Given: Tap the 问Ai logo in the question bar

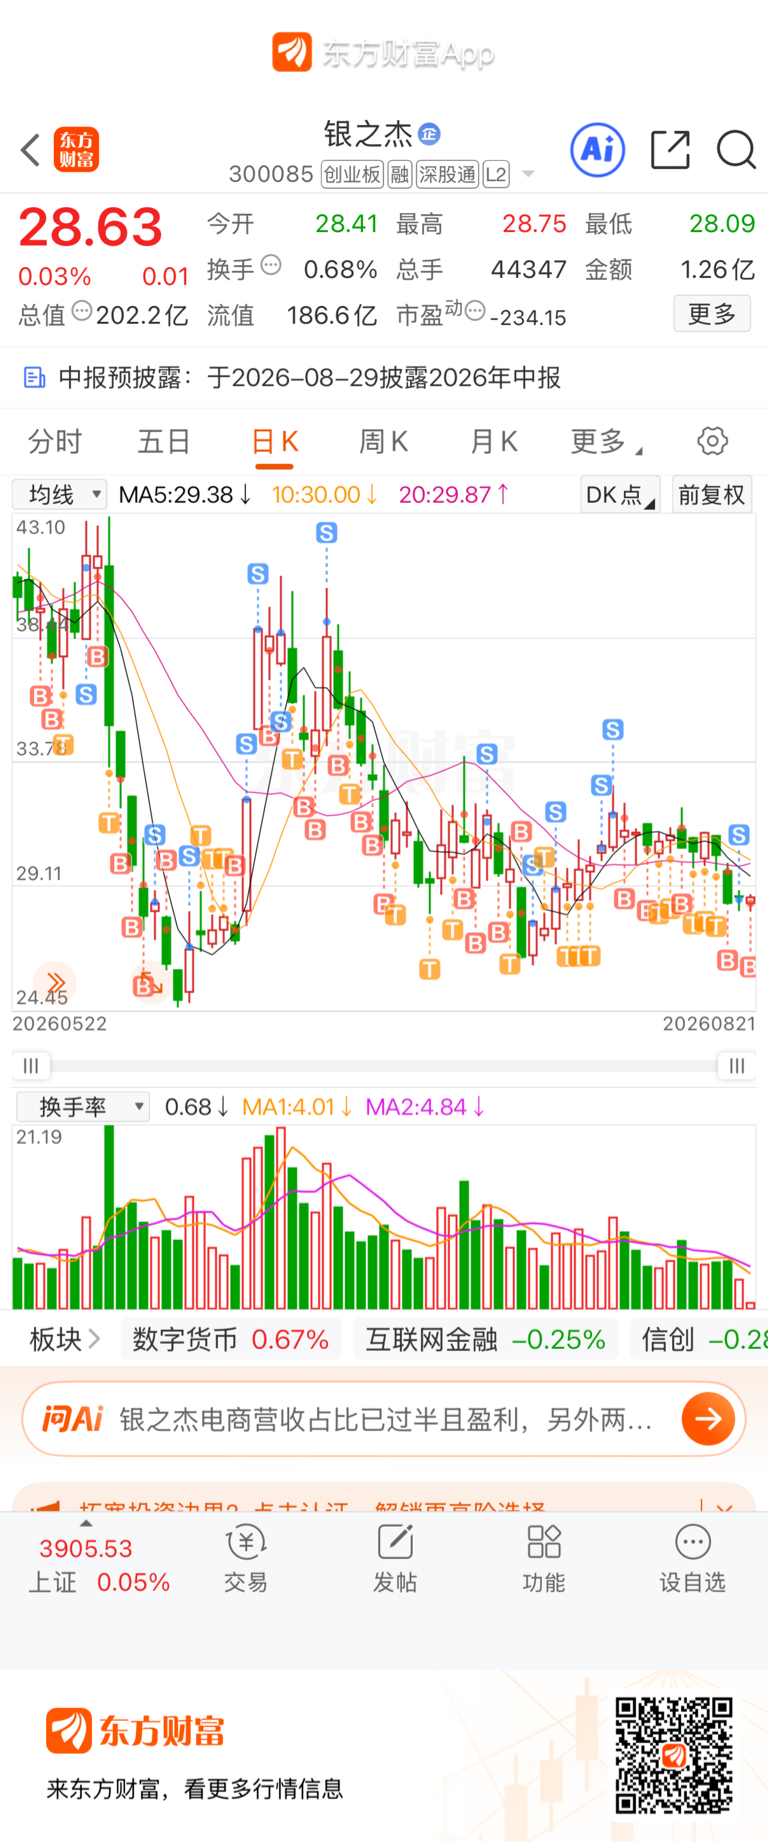Looking at the screenshot, I should pos(72,1419).
